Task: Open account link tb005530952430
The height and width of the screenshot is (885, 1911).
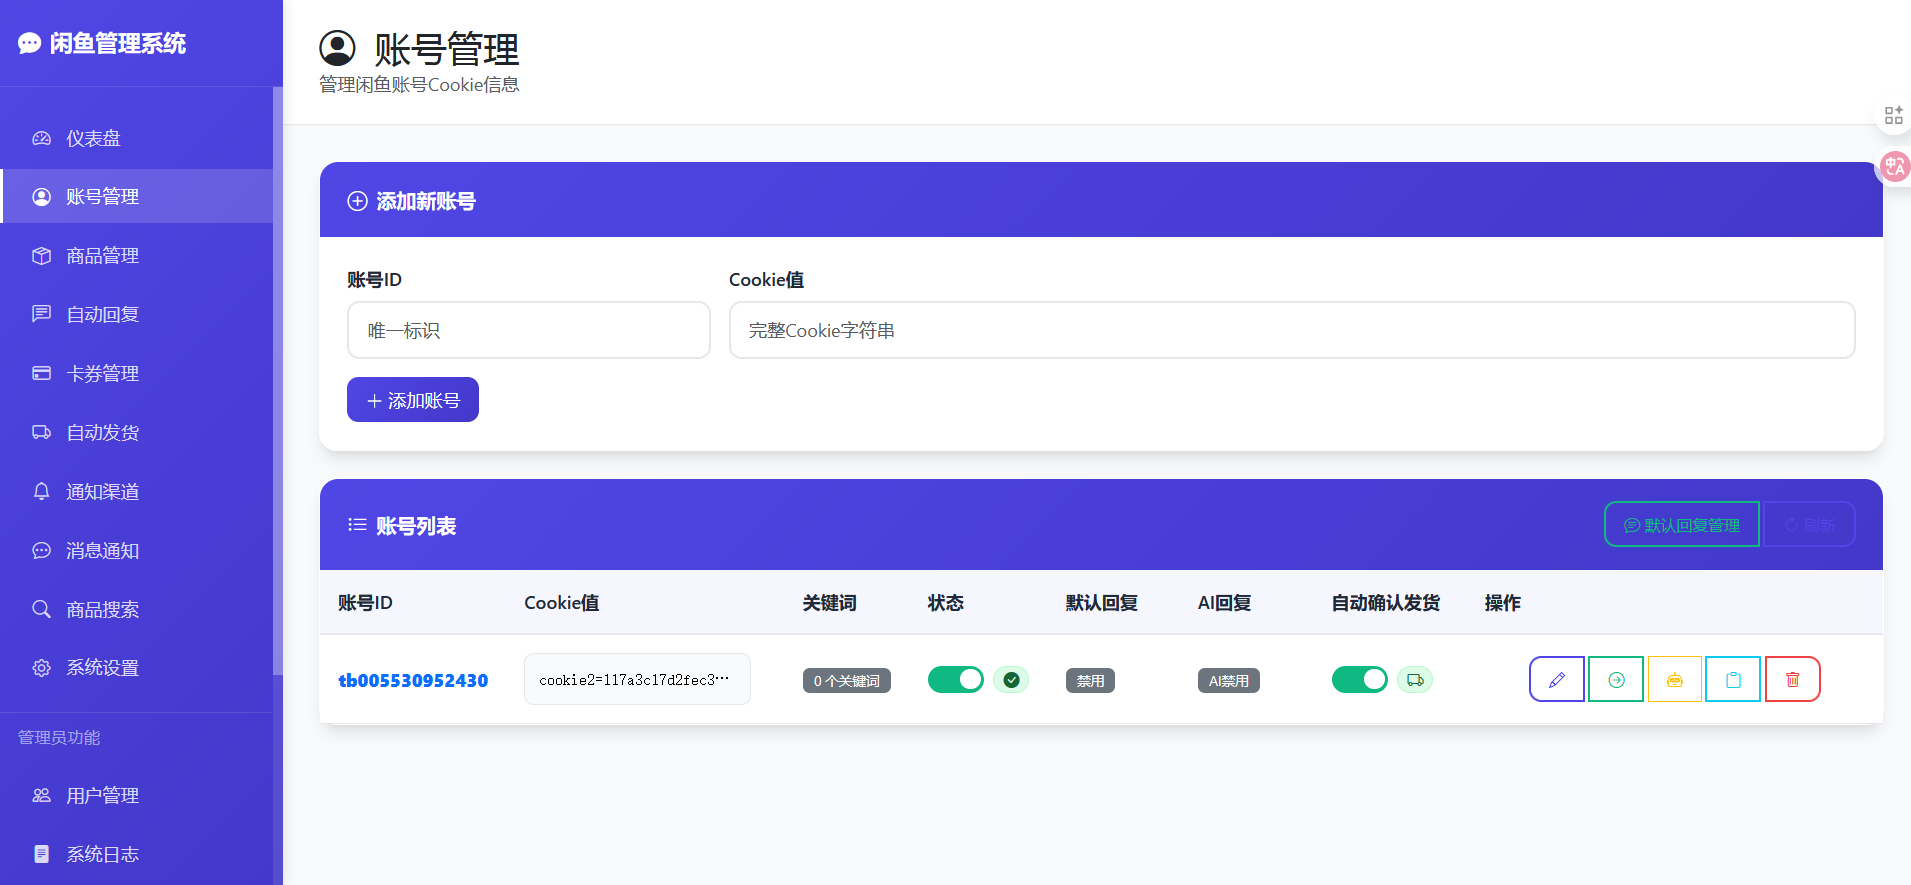Action: tap(413, 681)
